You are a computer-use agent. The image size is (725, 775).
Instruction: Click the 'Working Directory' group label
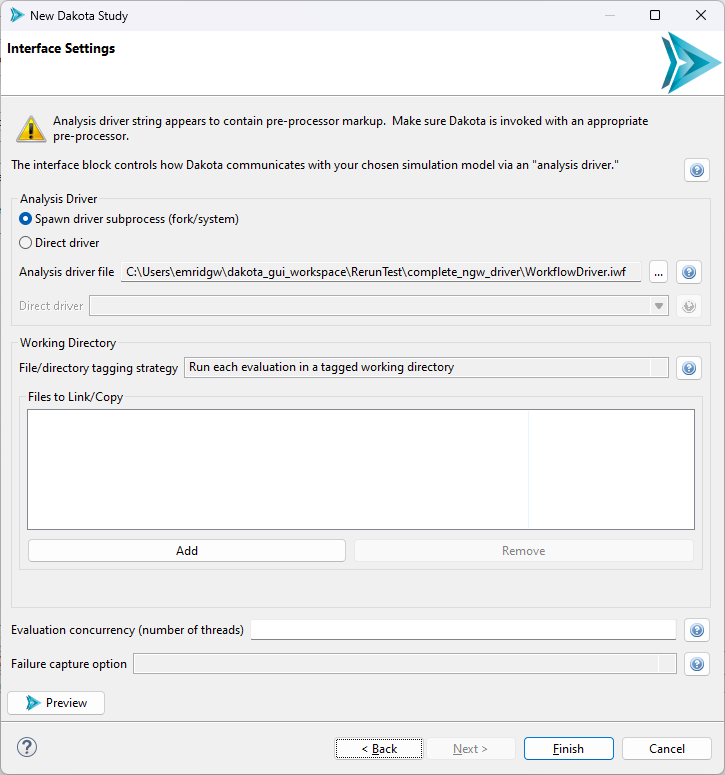click(x=68, y=343)
